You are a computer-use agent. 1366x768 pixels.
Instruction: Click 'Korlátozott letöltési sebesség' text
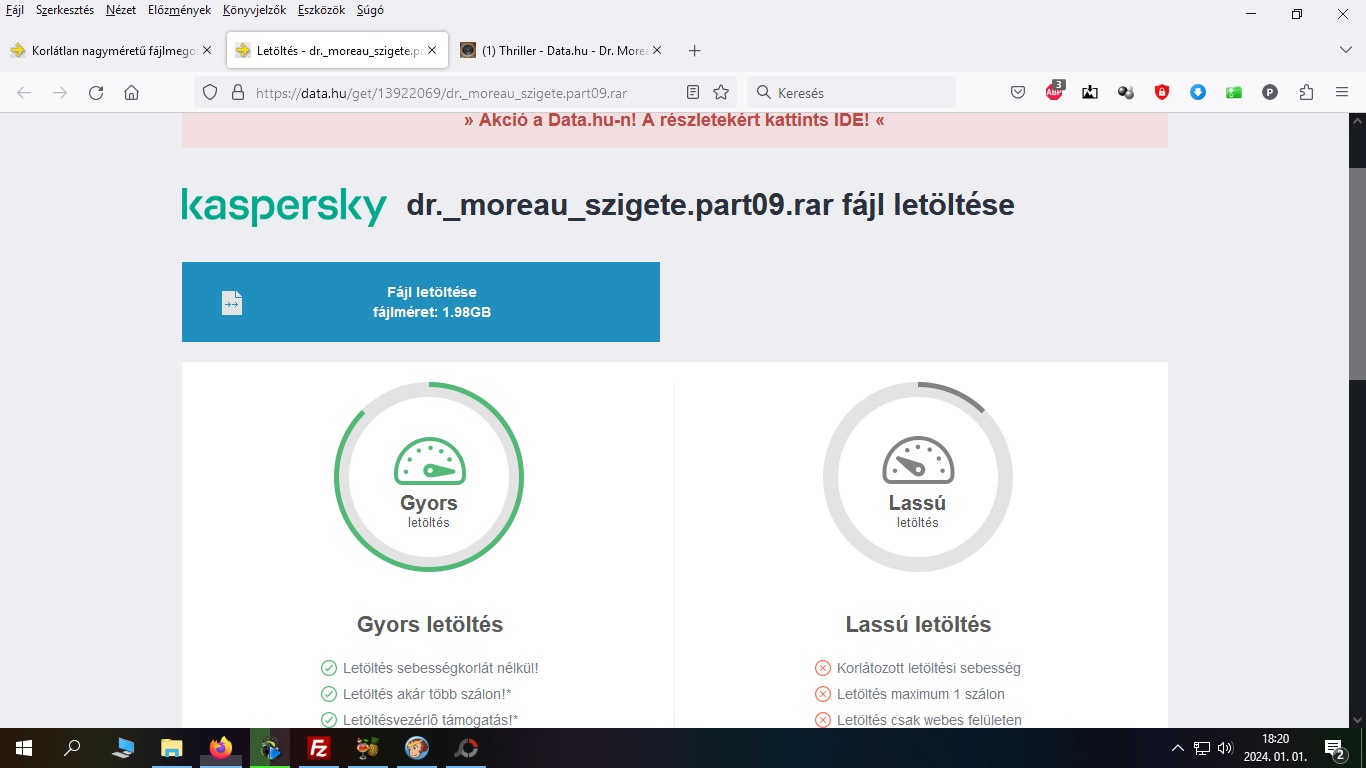[x=929, y=668]
